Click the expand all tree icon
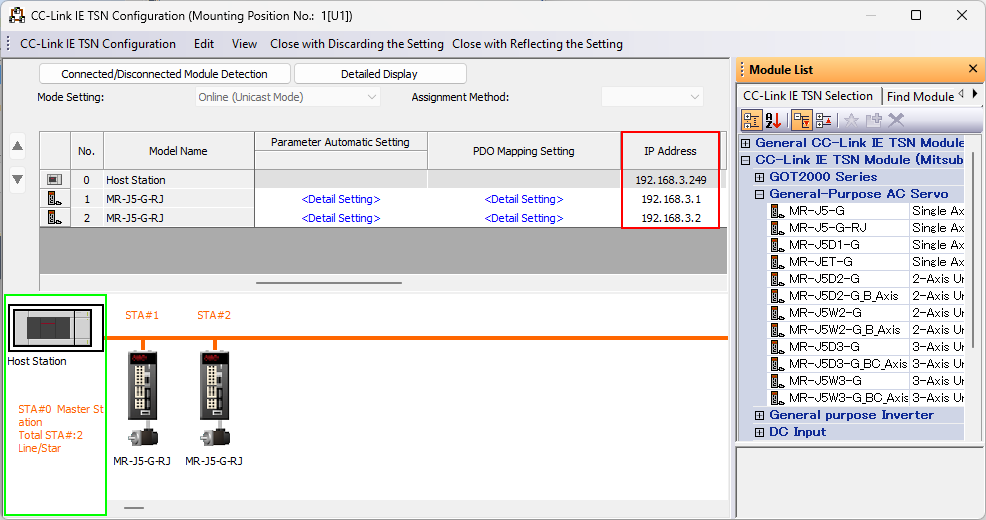This screenshot has width=986, height=520. click(x=801, y=120)
